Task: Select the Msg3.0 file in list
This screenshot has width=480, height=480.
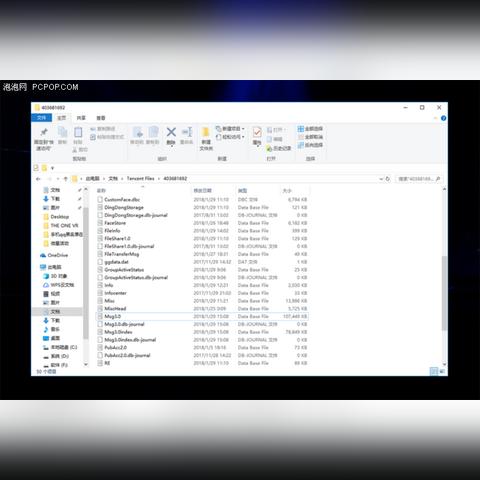Action: click(202, 316)
